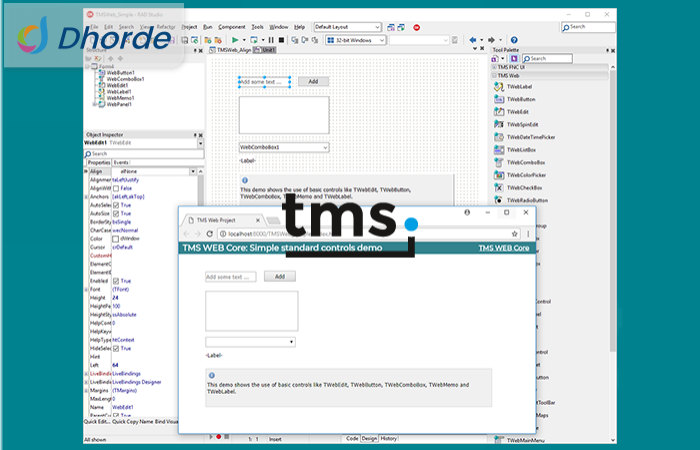Click the Color clWindow white swatch
The width and height of the screenshot is (700, 450).
coord(116,239)
